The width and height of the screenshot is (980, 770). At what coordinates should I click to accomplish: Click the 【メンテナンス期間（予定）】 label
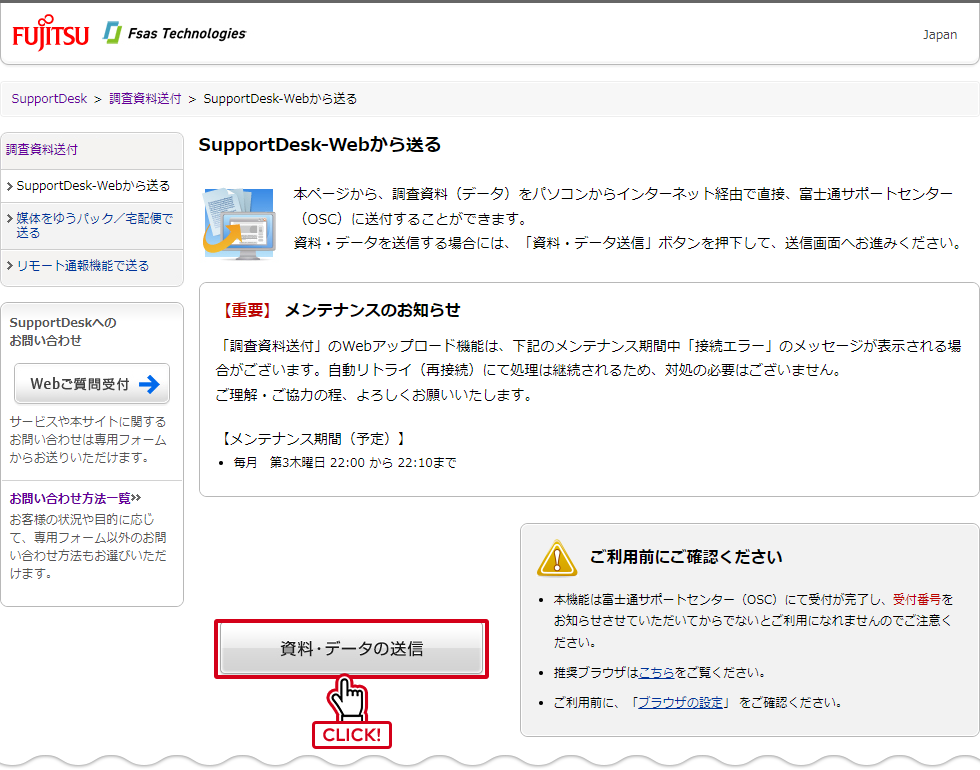[x=314, y=439]
